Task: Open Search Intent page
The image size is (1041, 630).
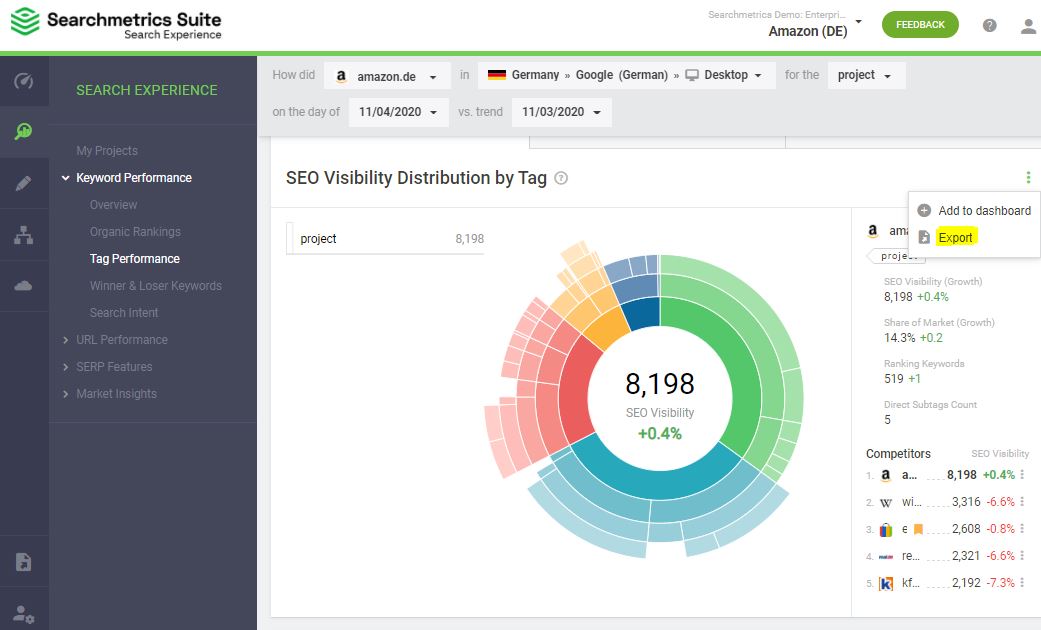Action: tap(124, 313)
